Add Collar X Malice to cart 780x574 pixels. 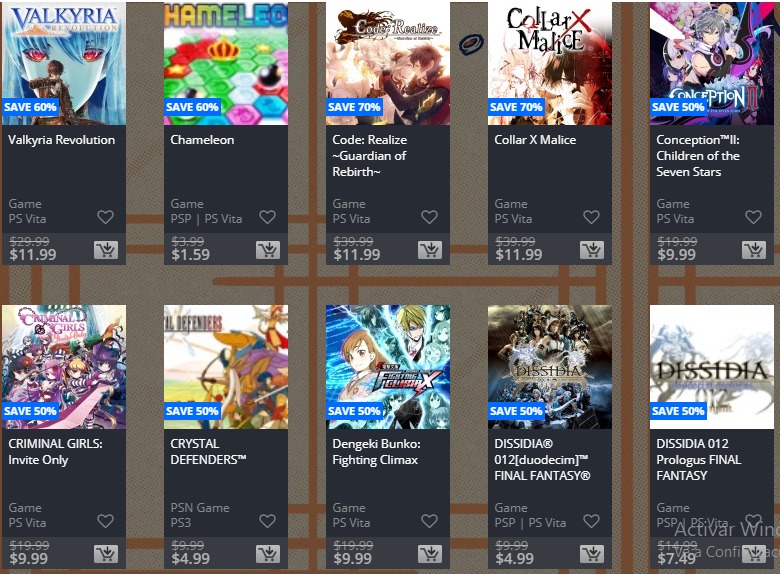coord(592,250)
